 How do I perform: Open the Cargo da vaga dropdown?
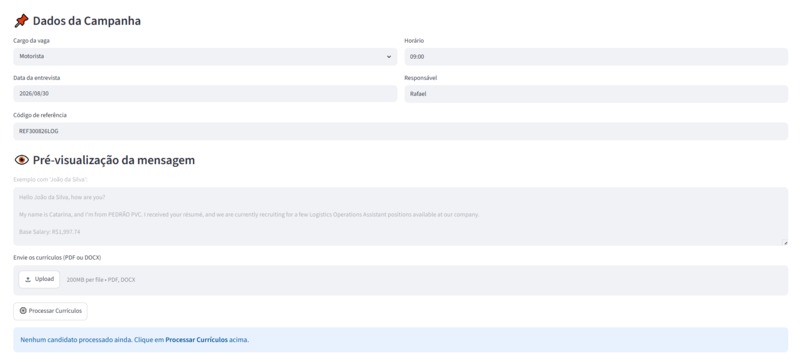pos(205,57)
